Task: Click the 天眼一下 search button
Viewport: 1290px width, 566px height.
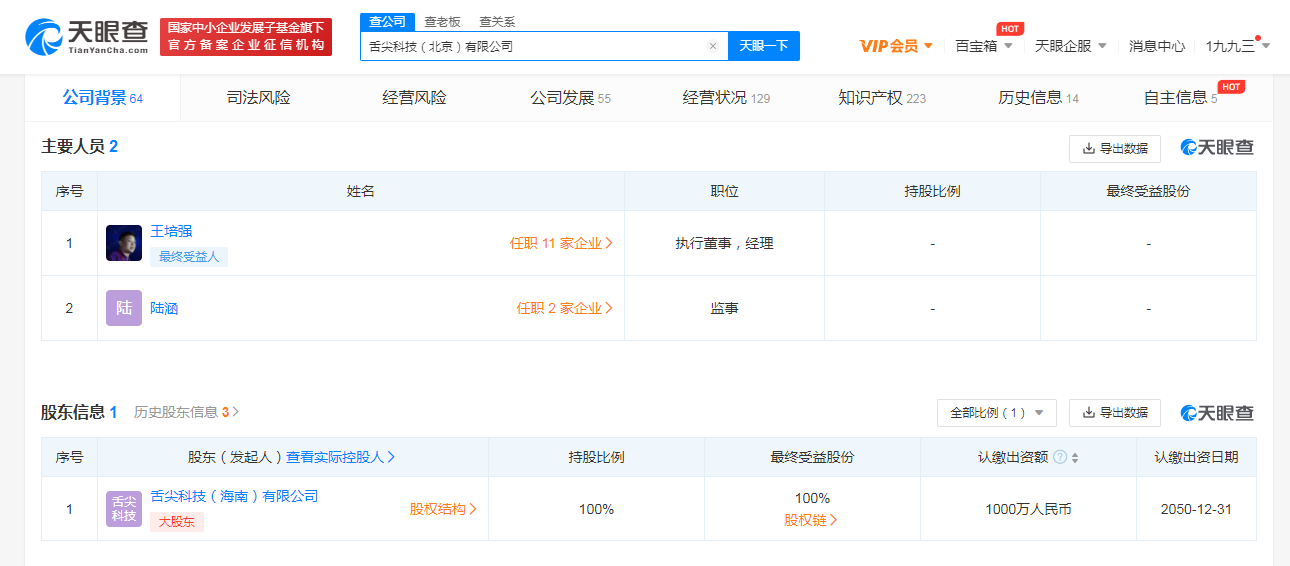Action: click(x=764, y=46)
